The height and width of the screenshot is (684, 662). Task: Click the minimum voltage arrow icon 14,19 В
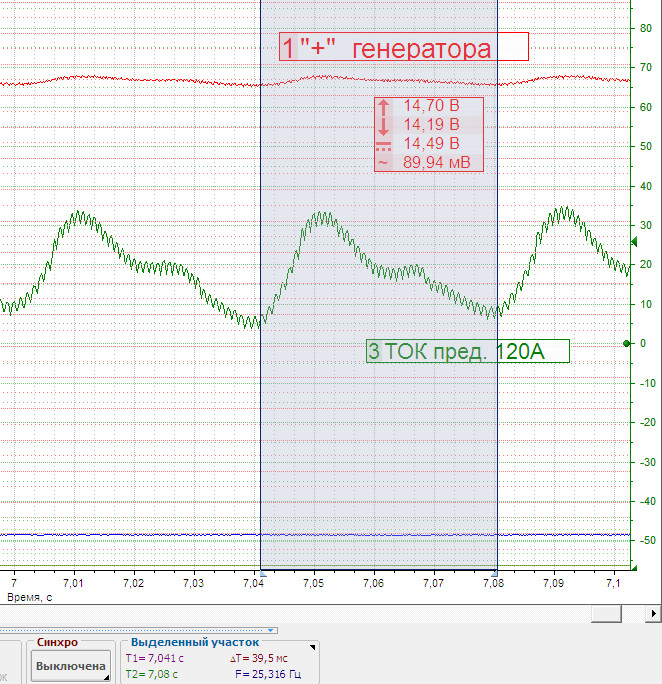click(383, 126)
